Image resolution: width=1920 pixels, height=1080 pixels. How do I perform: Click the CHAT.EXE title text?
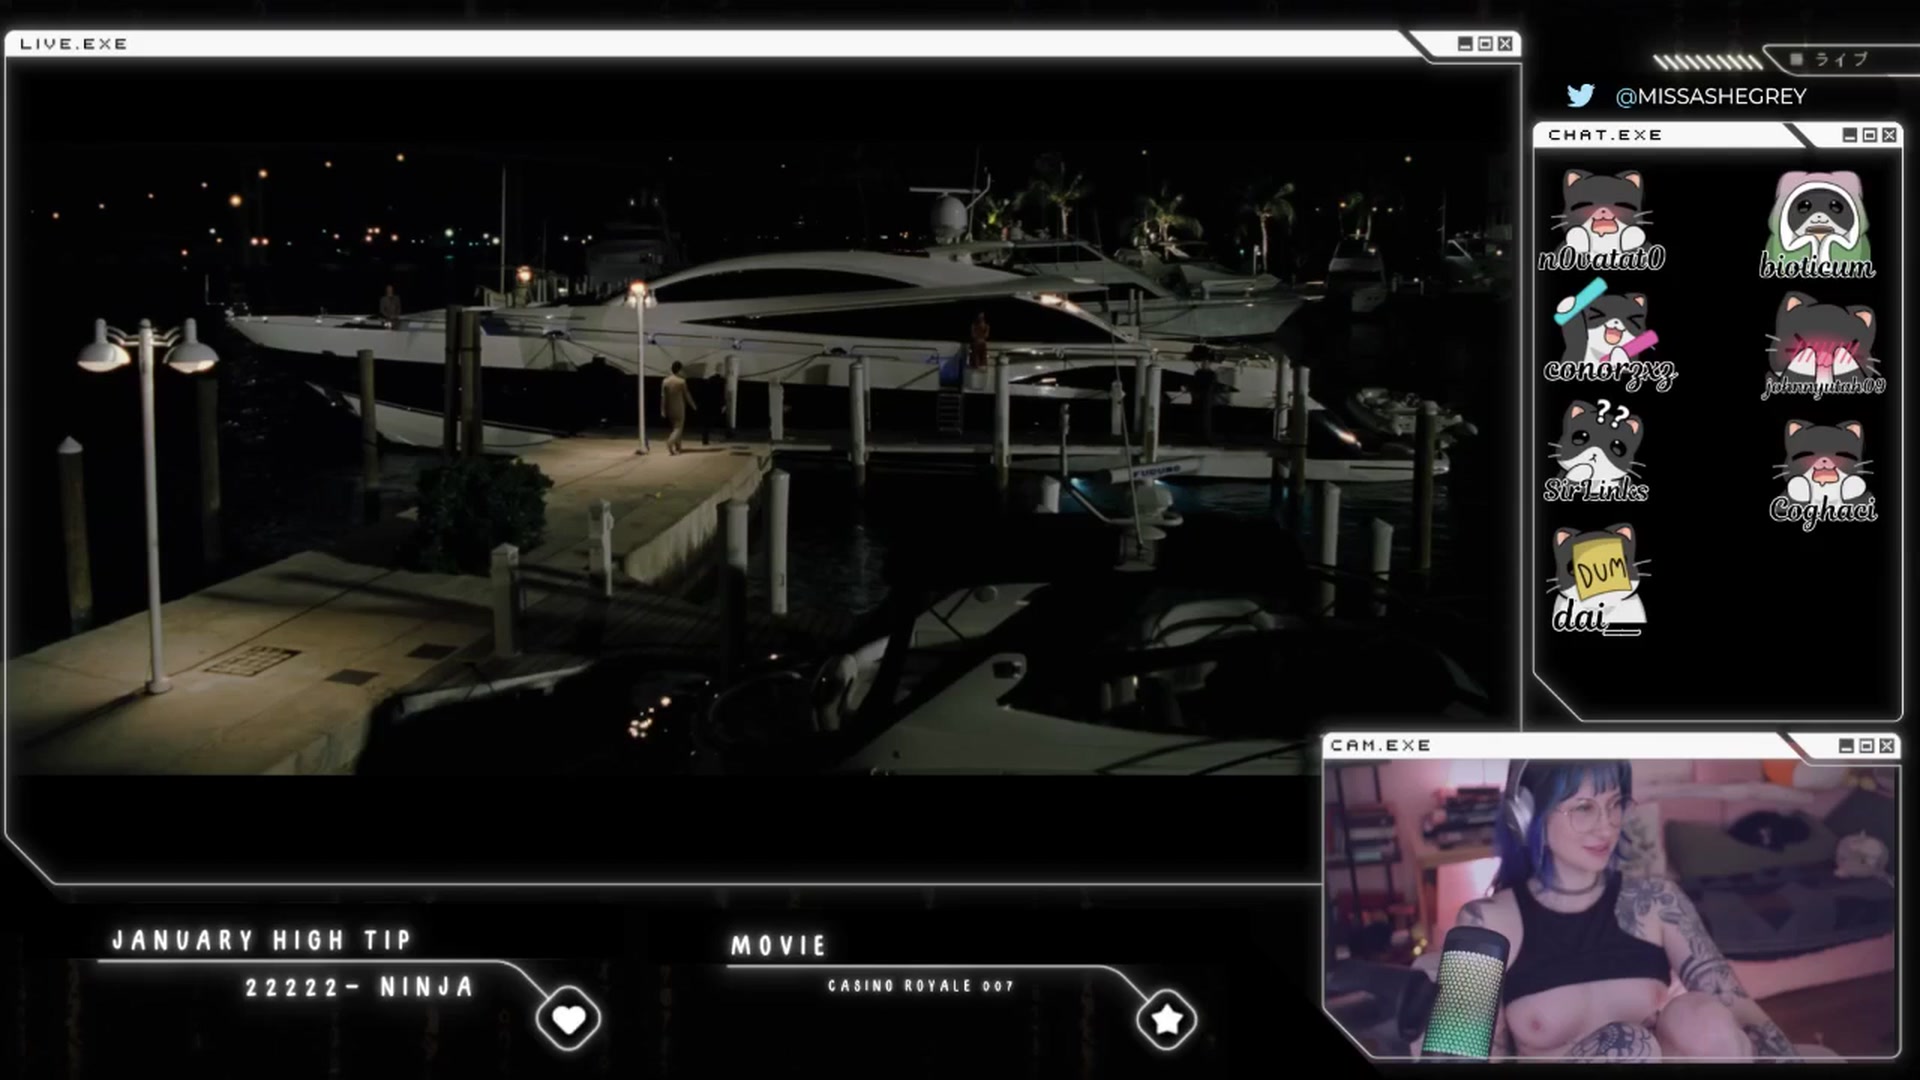(1605, 135)
